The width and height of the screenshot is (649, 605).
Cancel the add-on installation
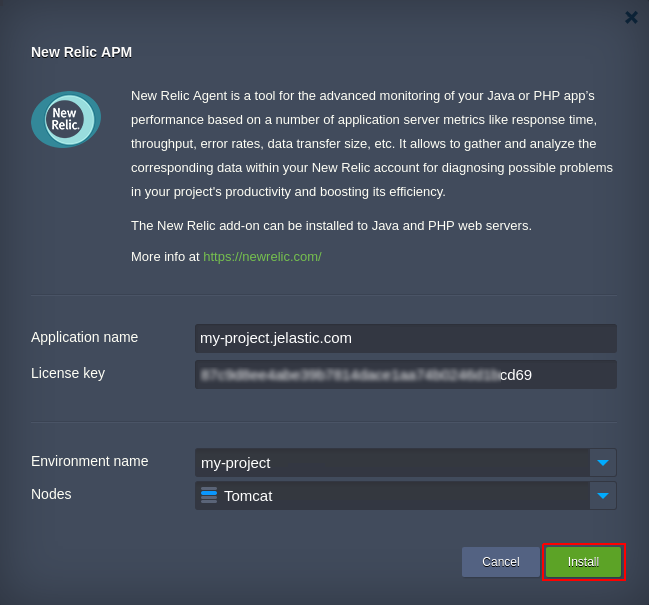(501, 562)
